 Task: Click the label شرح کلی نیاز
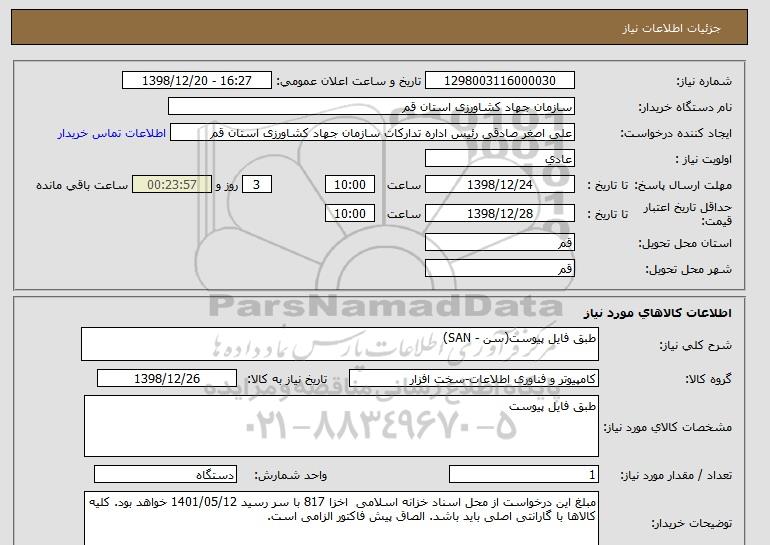[x=695, y=346]
